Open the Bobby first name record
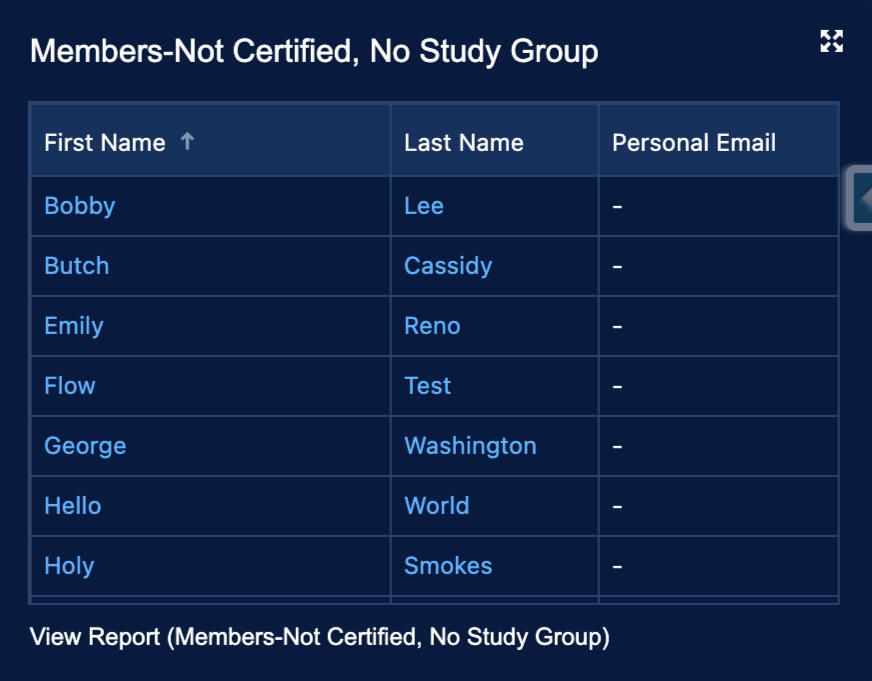Image resolution: width=872 pixels, height=681 pixels. pos(80,206)
